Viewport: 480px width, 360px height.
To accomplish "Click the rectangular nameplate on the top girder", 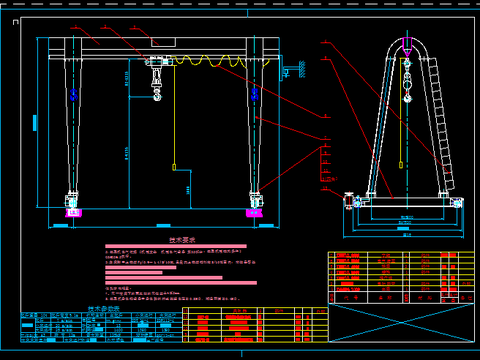I will [x=163, y=42].
